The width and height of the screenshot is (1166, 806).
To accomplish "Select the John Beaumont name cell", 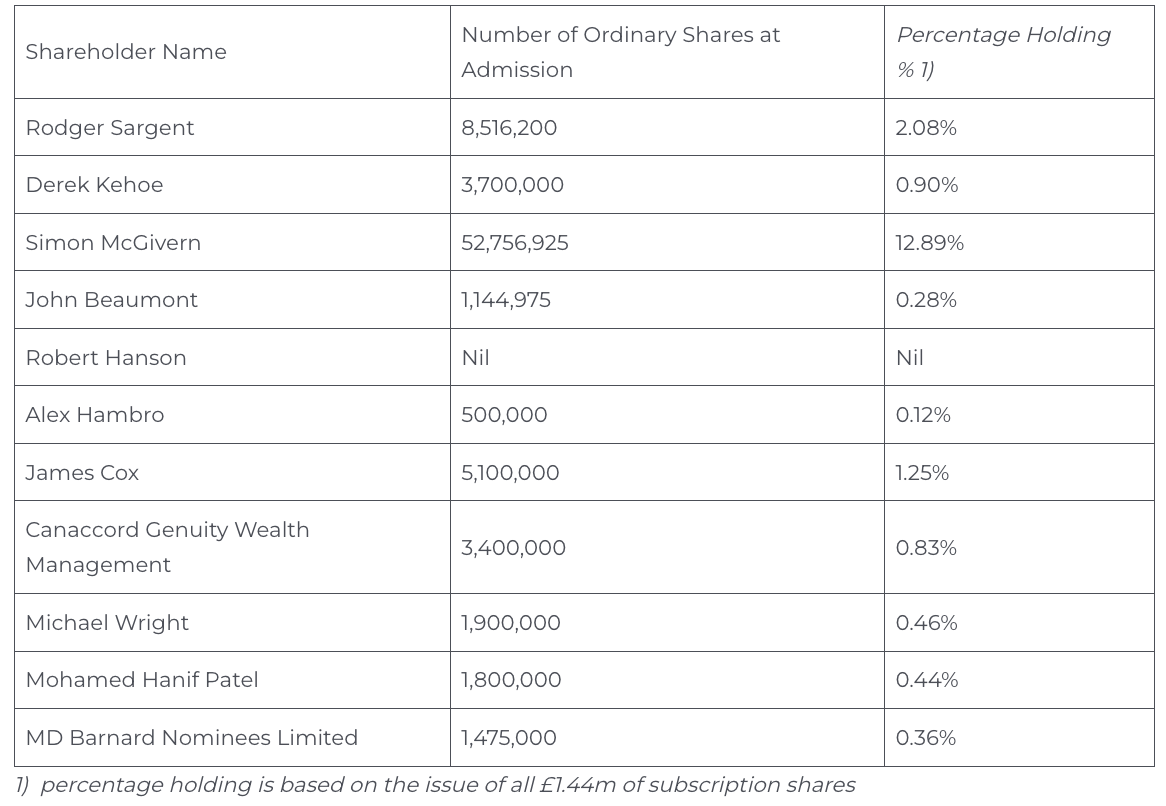I will tap(112, 300).
